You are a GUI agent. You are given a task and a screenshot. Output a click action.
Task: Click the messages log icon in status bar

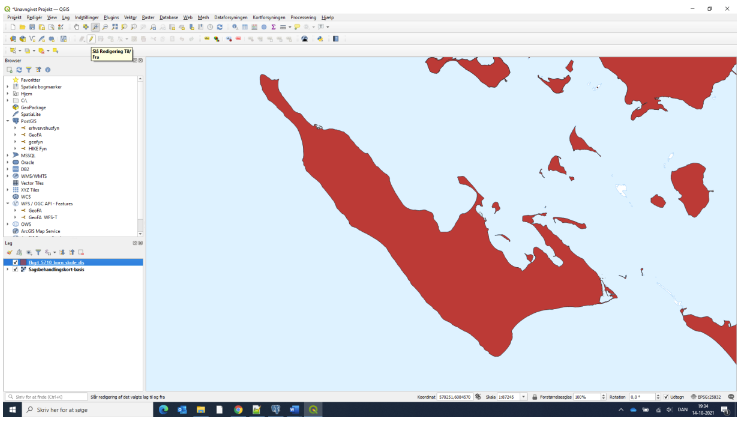click(731, 397)
